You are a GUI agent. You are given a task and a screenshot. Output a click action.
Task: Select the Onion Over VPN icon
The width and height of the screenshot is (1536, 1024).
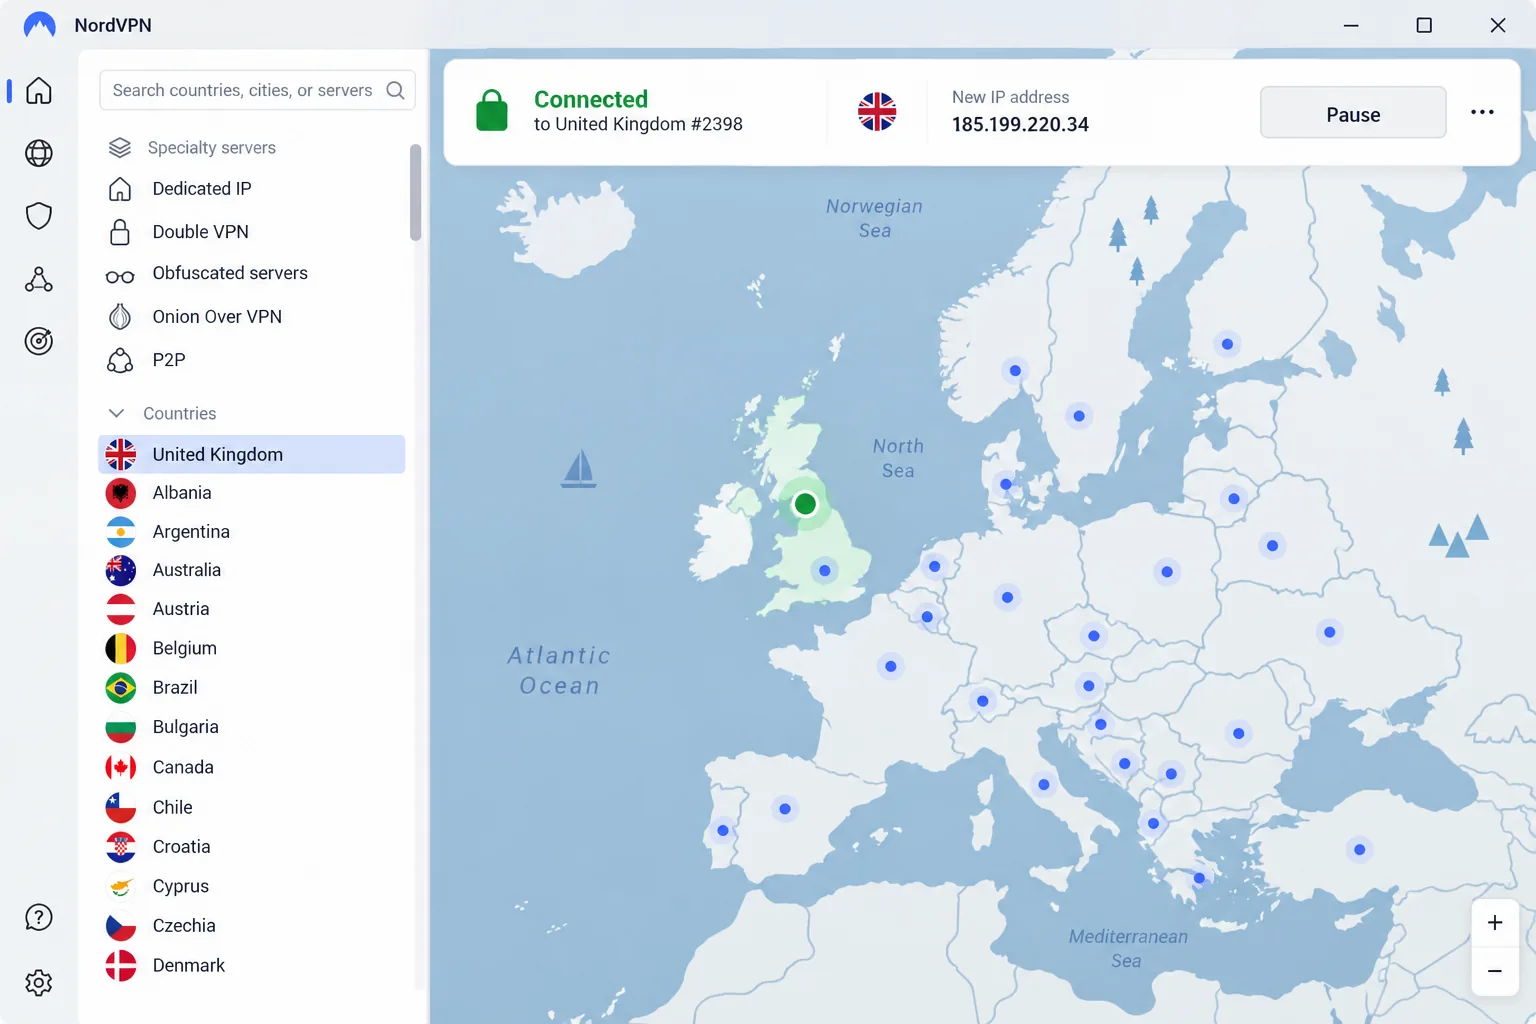point(120,317)
